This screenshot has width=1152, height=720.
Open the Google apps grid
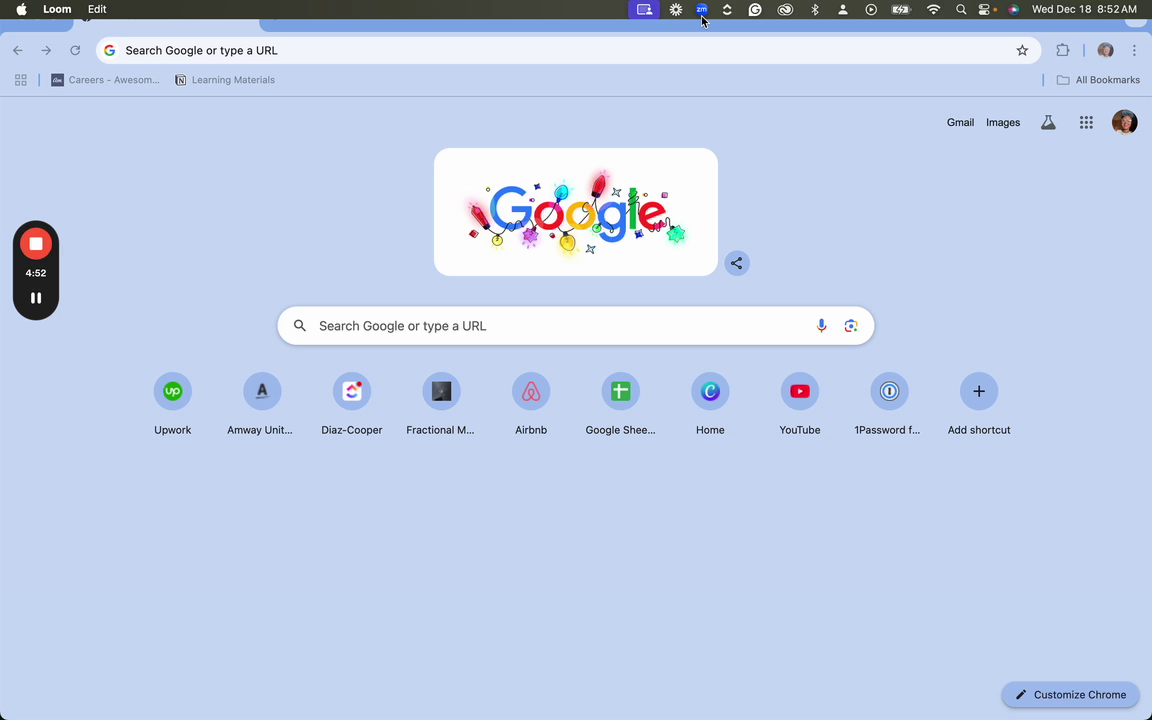pyautogui.click(x=1086, y=123)
